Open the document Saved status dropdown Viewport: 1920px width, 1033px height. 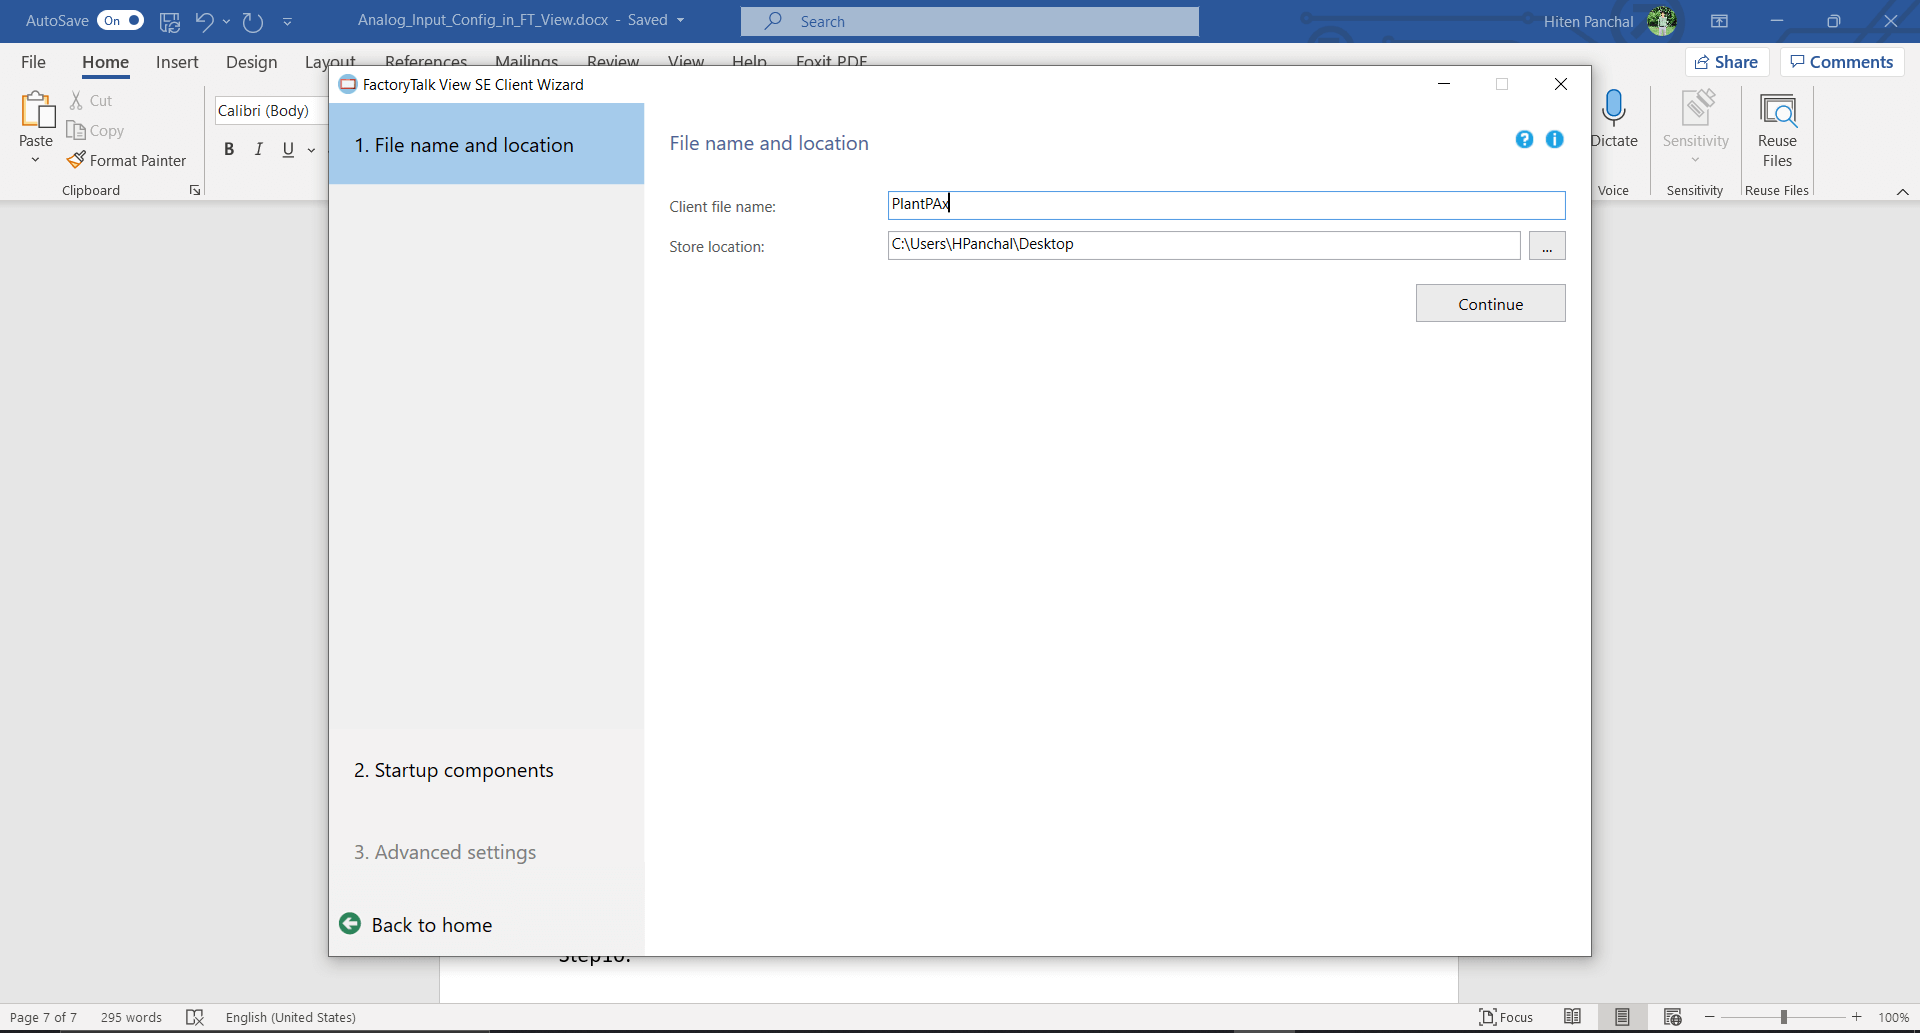pos(681,20)
